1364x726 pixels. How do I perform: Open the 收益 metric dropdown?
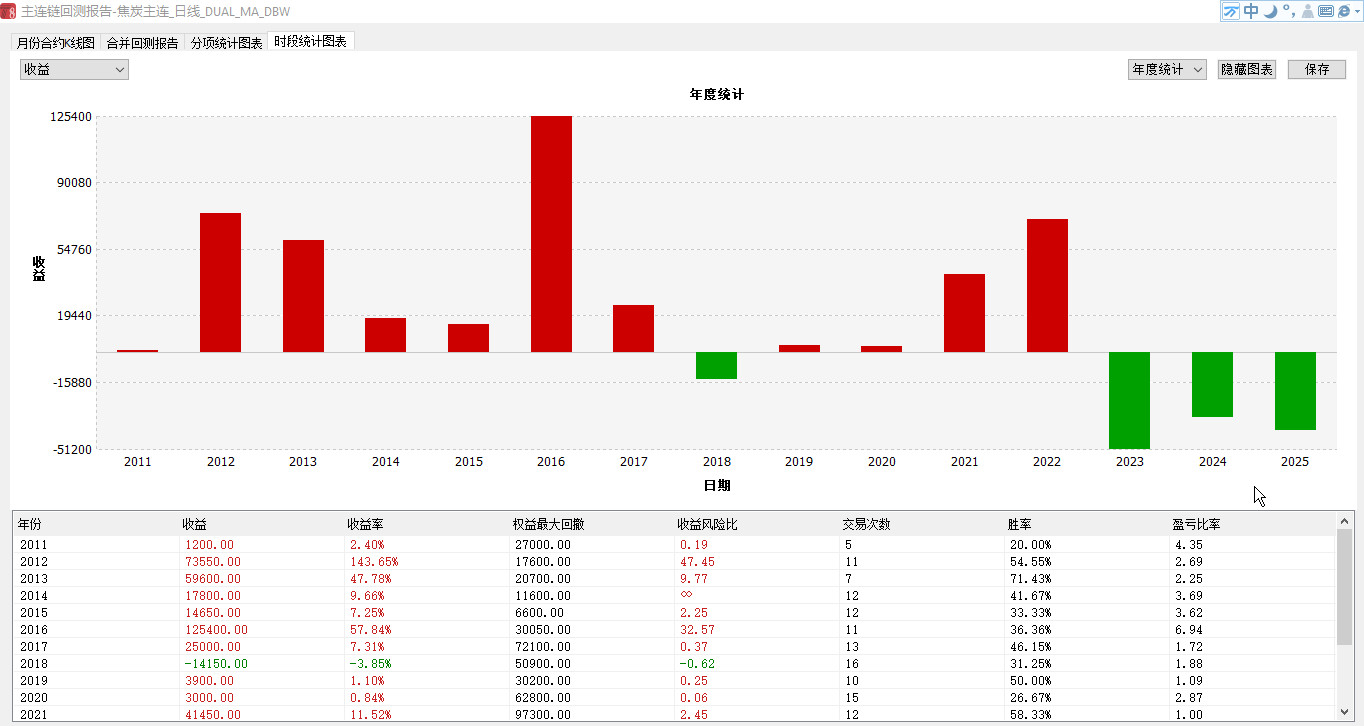74,69
